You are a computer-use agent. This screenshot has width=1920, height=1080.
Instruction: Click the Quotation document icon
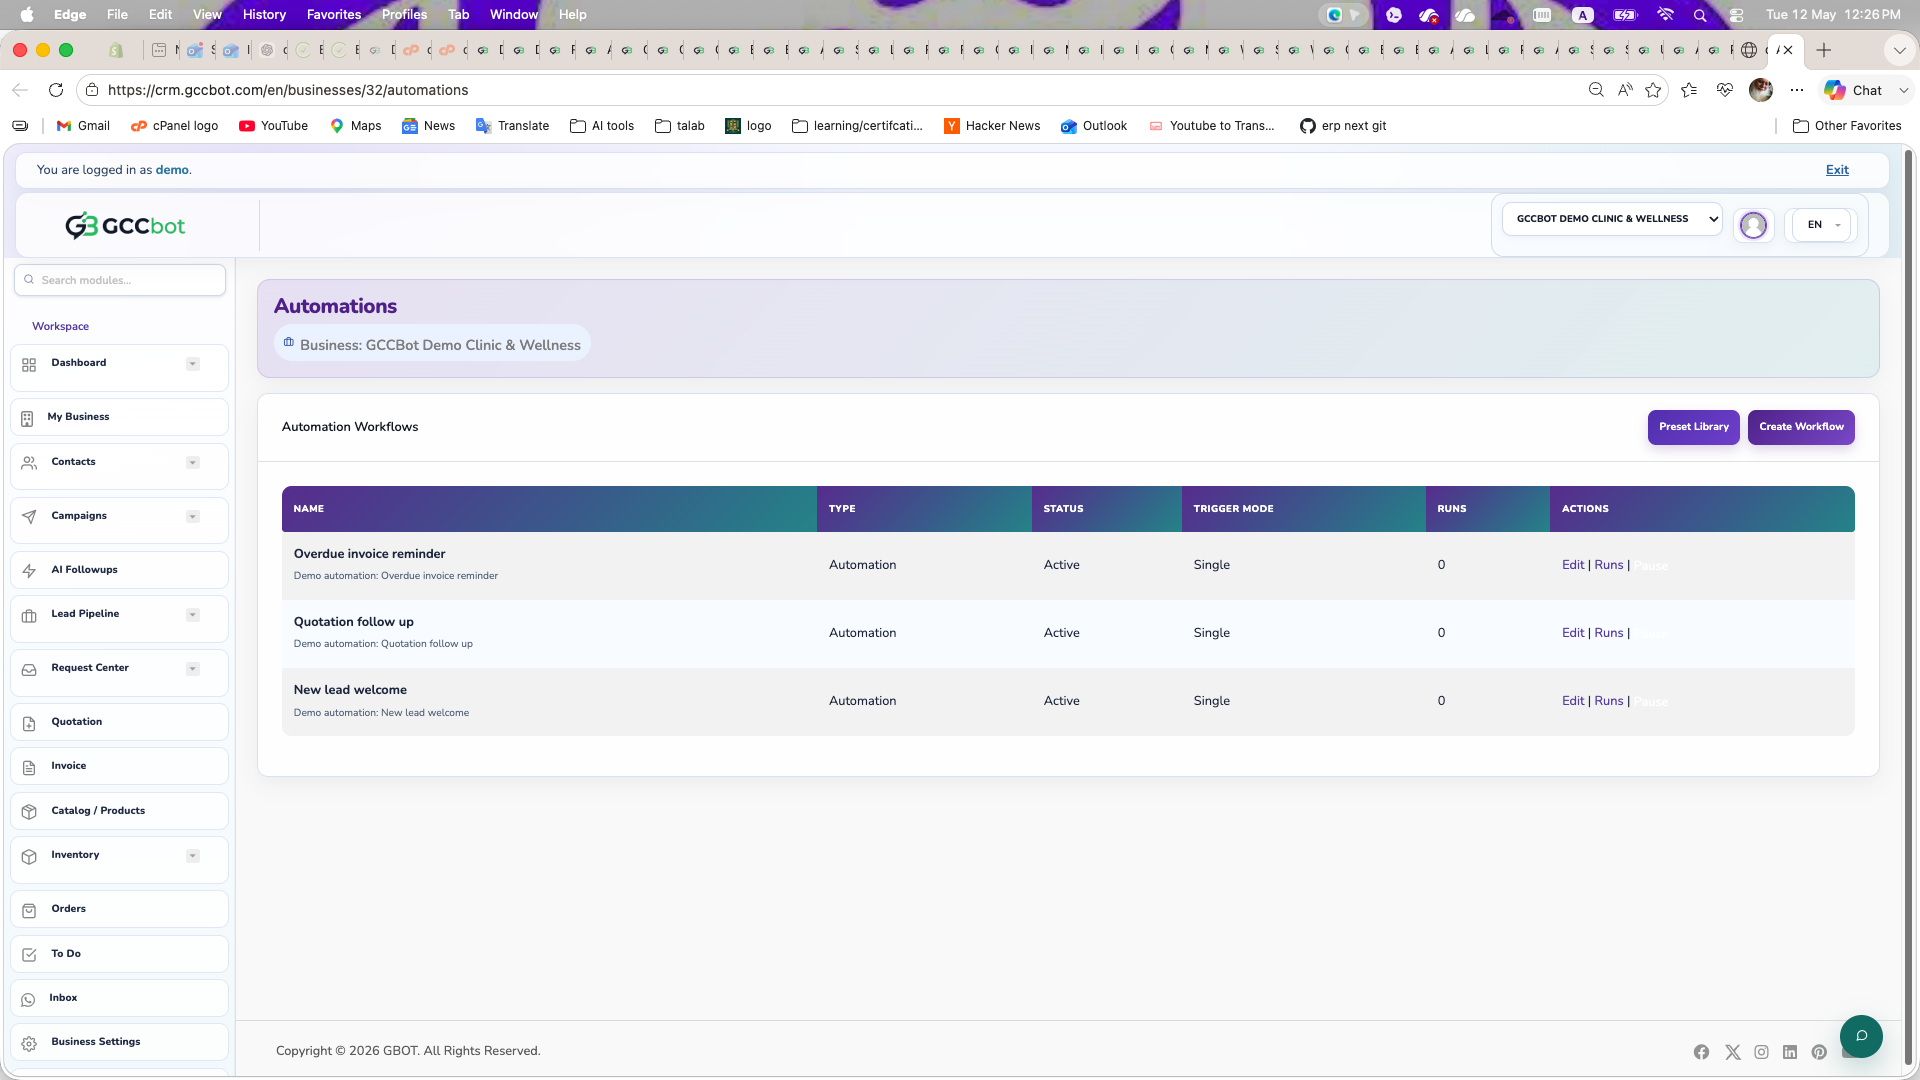29,723
